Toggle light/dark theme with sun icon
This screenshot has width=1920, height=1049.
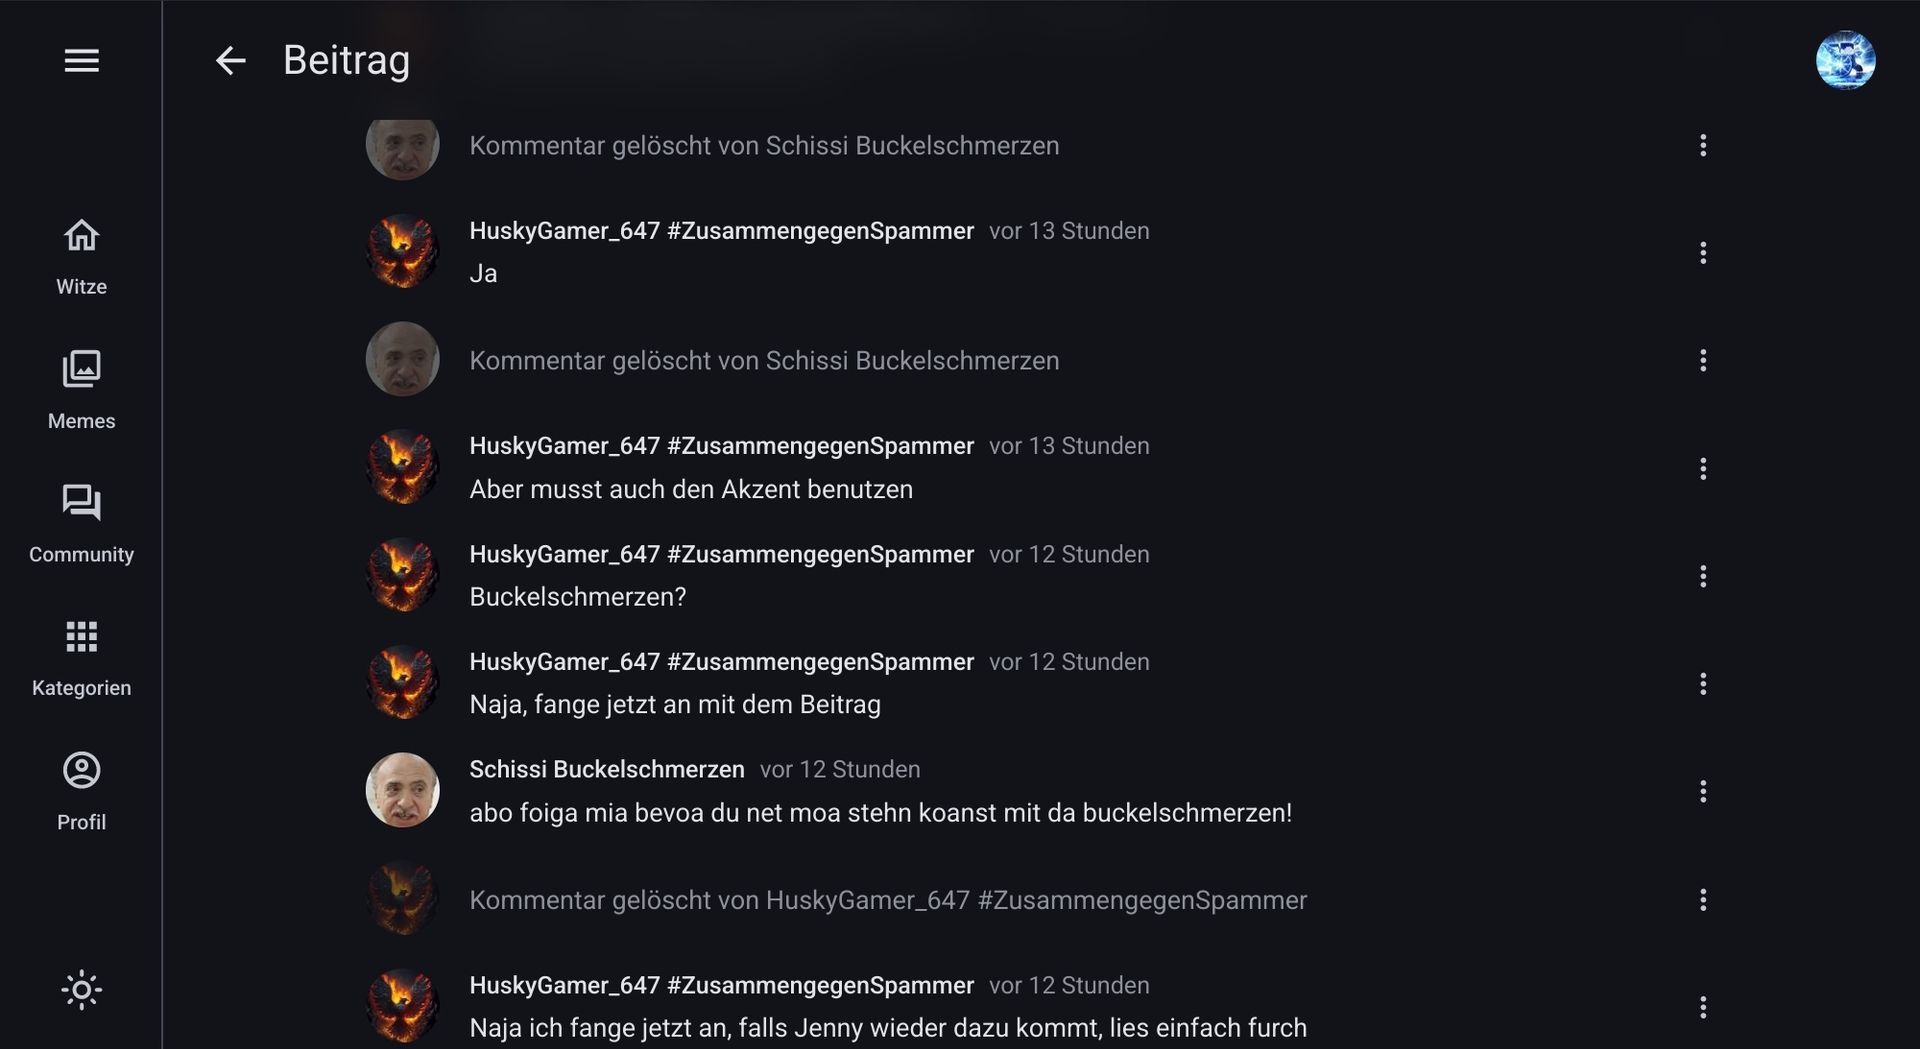tap(81, 990)
